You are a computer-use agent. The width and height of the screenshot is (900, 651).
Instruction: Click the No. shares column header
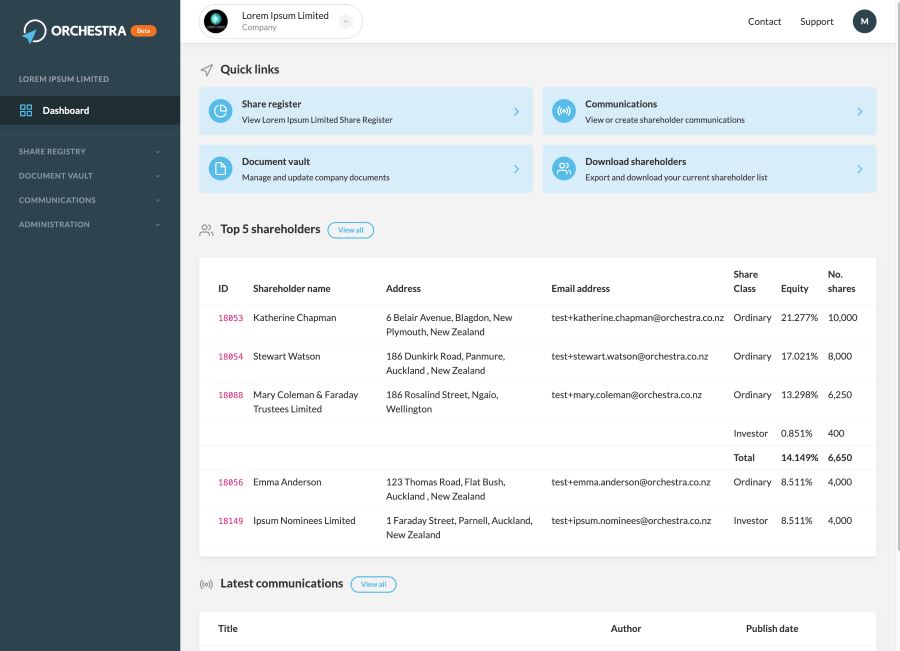841,281
